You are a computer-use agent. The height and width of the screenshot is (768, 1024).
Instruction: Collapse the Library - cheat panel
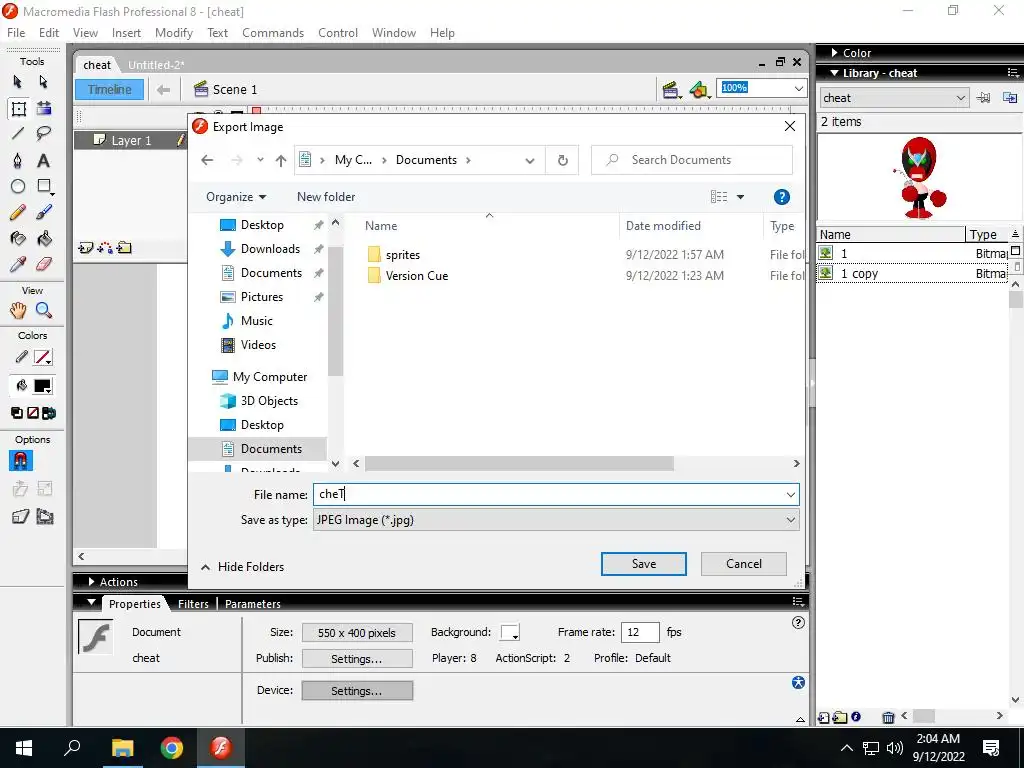tap(835, 73)
